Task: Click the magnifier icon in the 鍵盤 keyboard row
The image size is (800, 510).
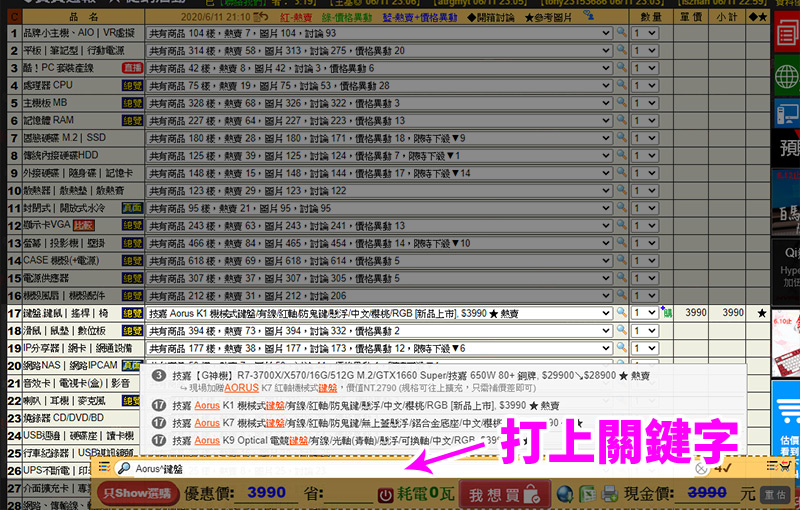Action: [x=621, y=313]
